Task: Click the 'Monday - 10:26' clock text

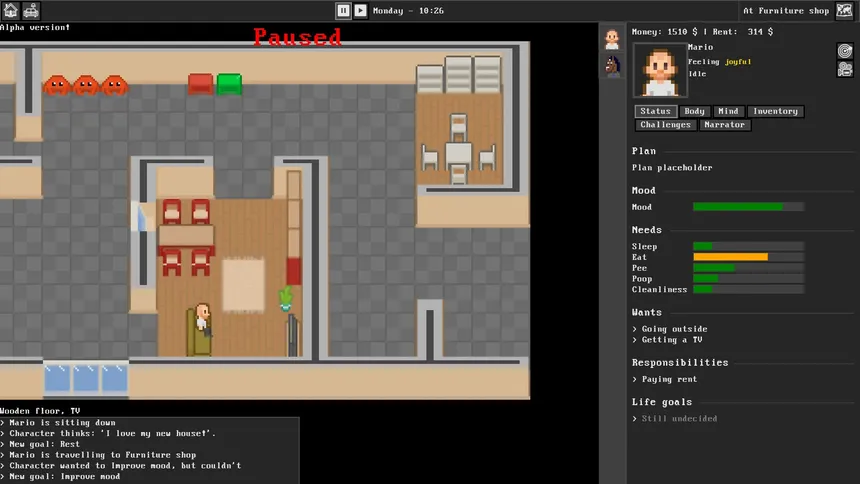Action: click(409, 10)
